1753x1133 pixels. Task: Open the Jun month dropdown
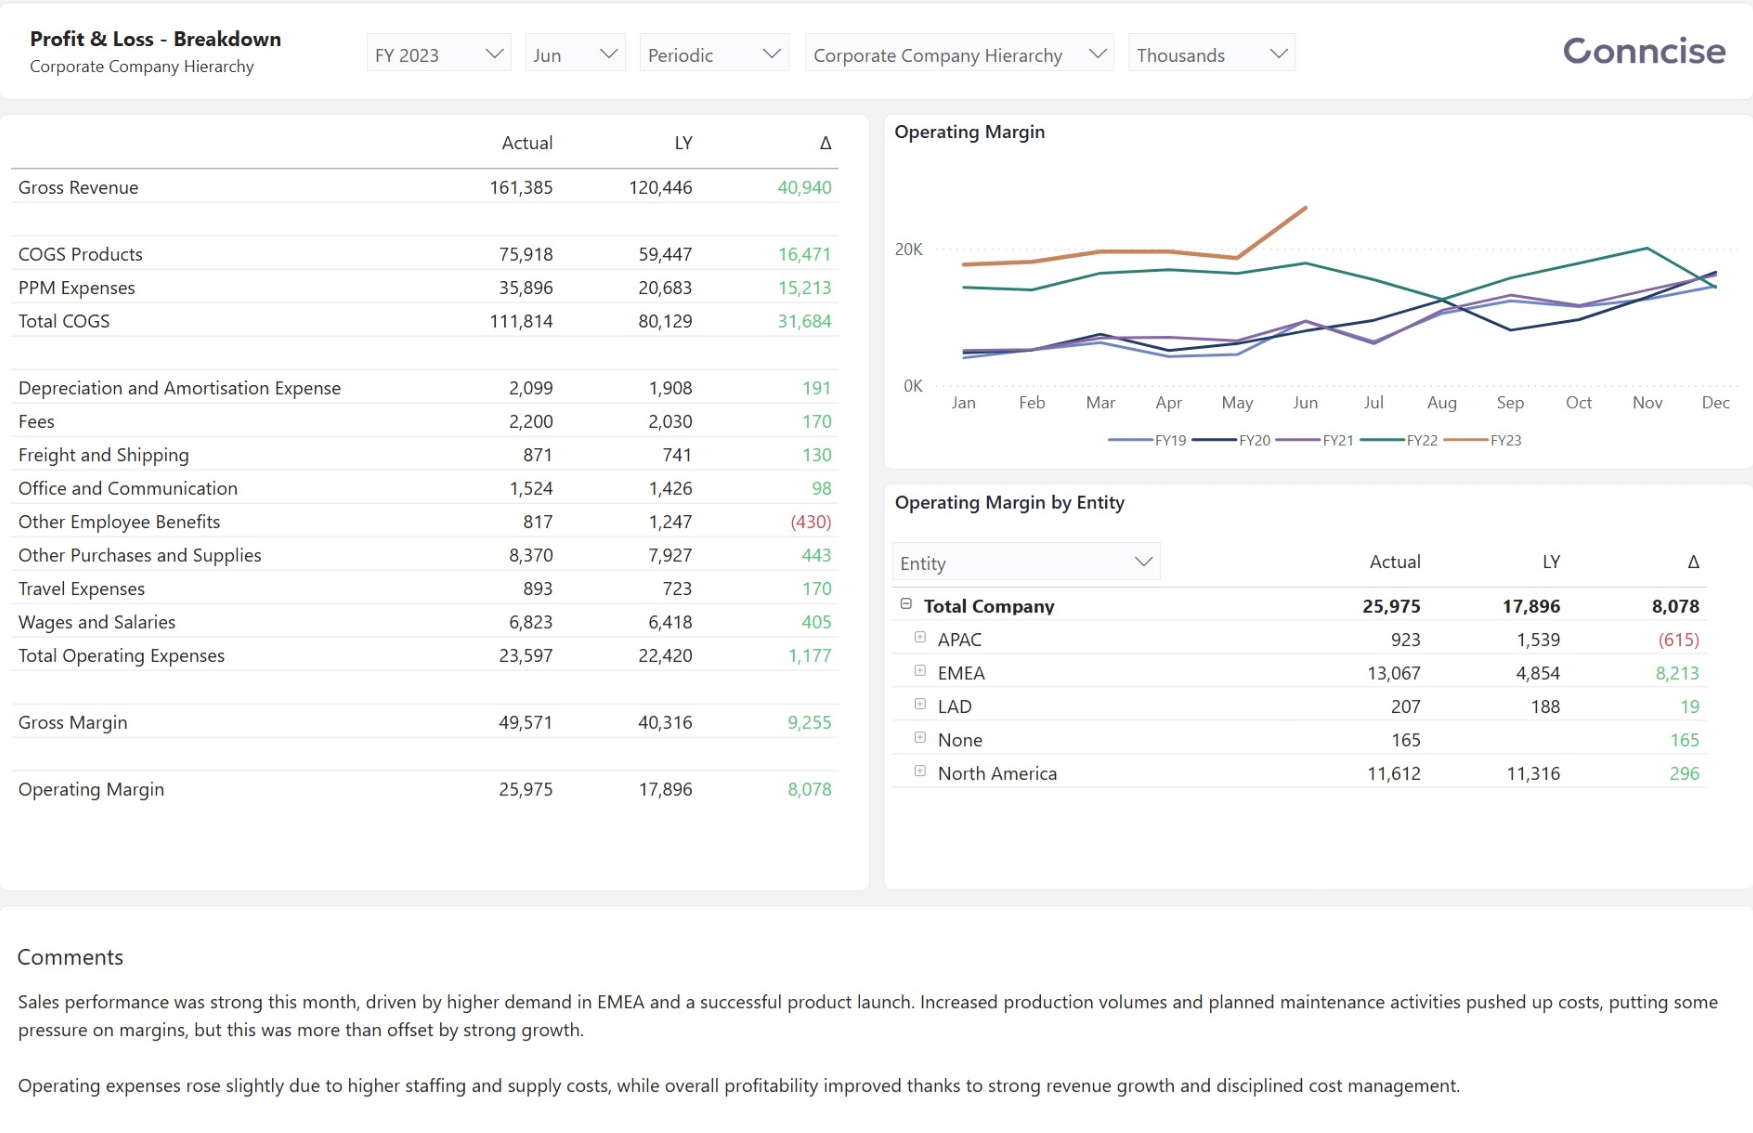point(575,54)
